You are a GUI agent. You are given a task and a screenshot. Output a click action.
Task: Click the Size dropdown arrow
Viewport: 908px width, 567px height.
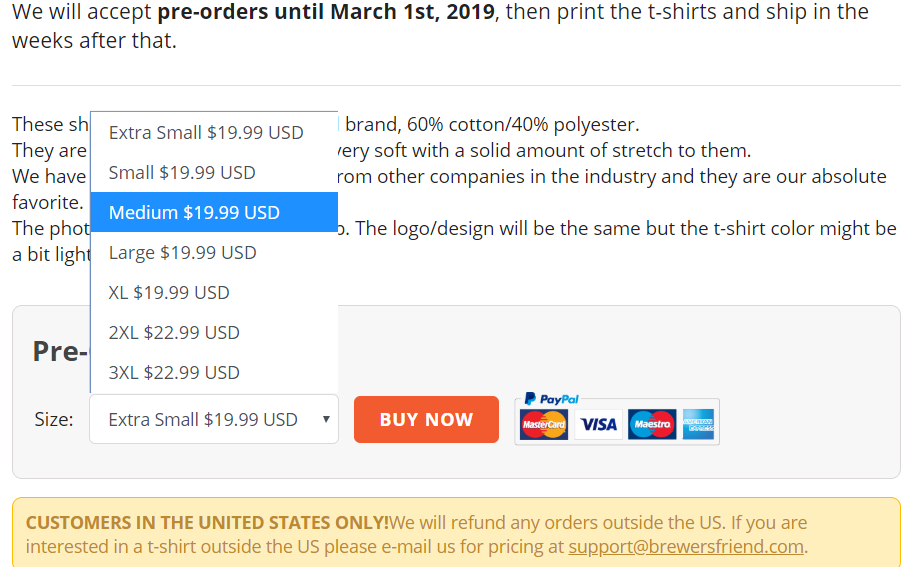[x=326, y=419]
